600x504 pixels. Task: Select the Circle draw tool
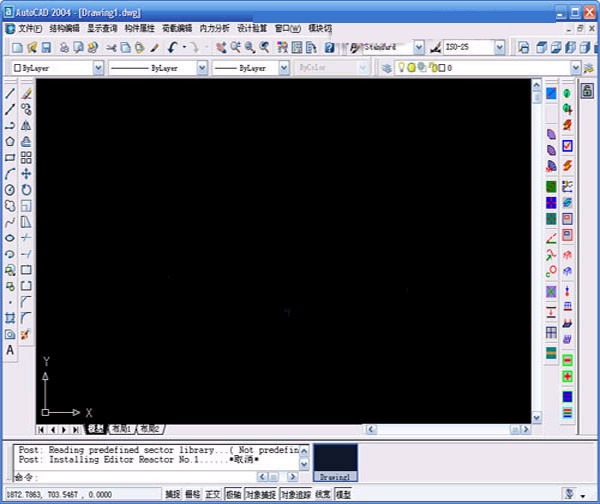pyautogui.click(x=10, y=189)
